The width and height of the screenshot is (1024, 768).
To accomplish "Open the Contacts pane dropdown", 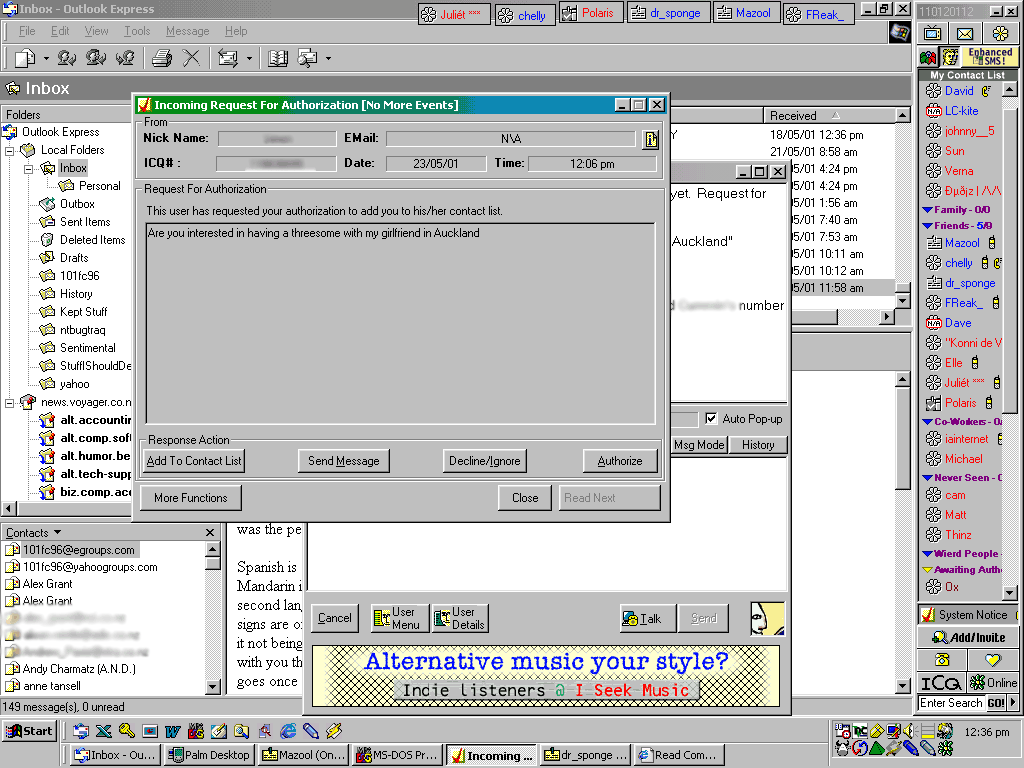I will (x=57, y=532).
